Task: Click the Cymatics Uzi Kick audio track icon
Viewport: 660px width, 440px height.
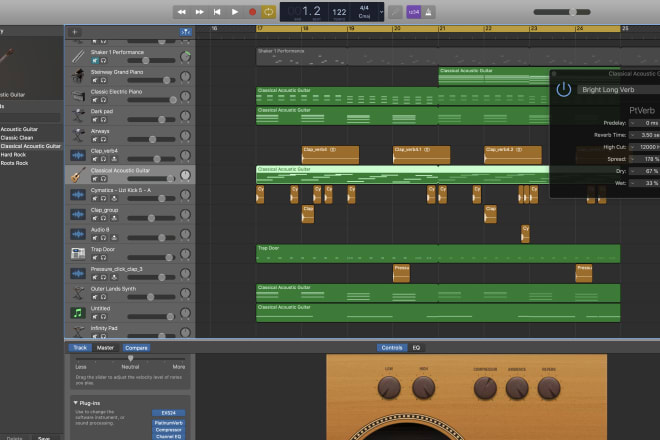Action: pyautogui.click(x=78, y=195)
